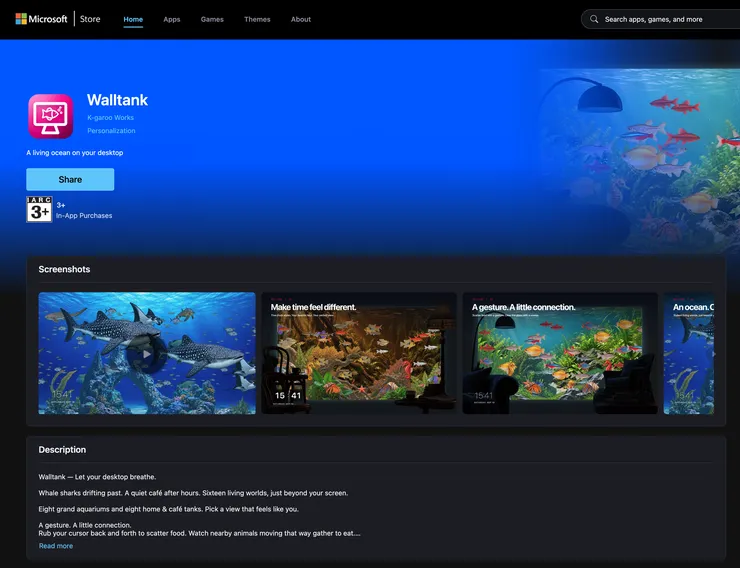
Task: Open K-garoo Works publisher link
Action: click(110, 117)
